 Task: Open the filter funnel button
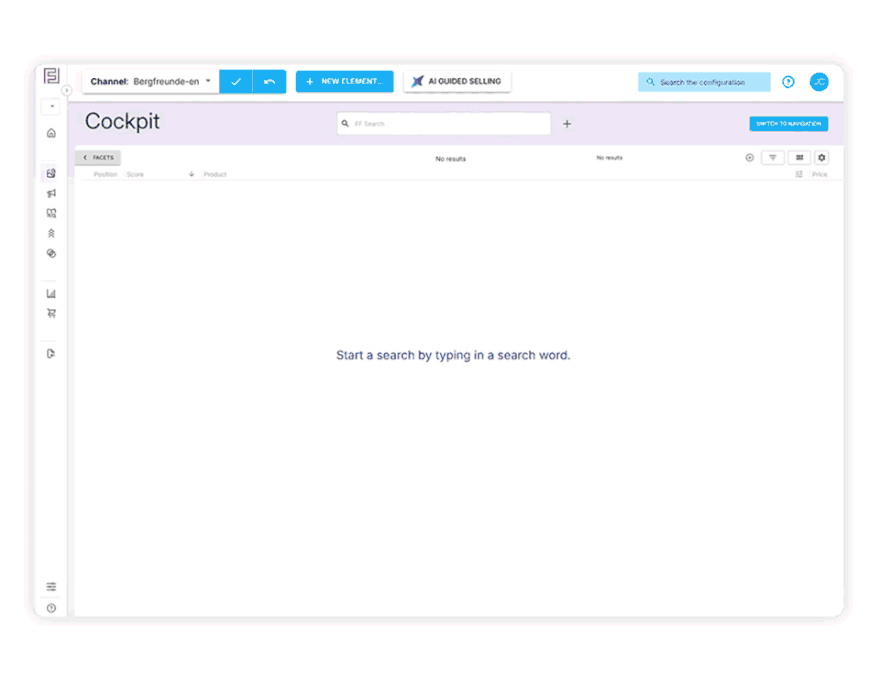[x=773, y=158]
